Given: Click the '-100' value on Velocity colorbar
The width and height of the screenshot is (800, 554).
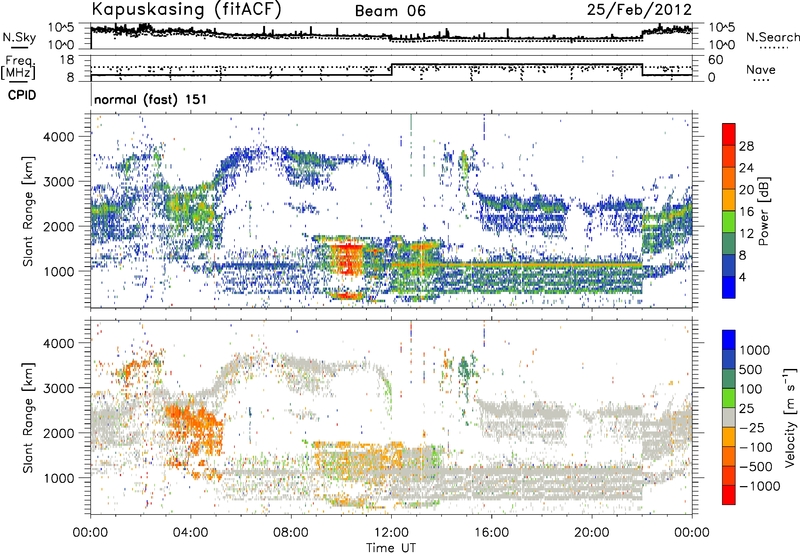Looking at the screenshot, I should (756, 447).
